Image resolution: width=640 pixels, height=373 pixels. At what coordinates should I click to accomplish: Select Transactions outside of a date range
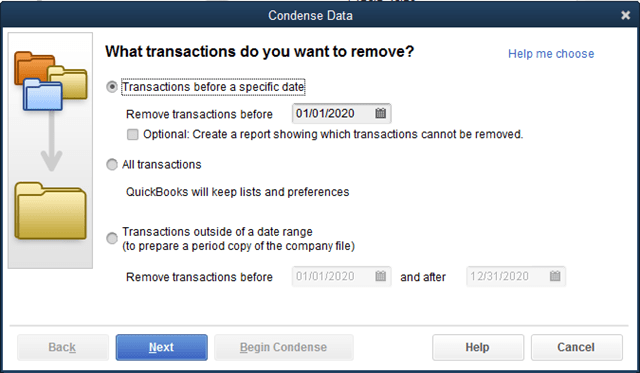112,238
